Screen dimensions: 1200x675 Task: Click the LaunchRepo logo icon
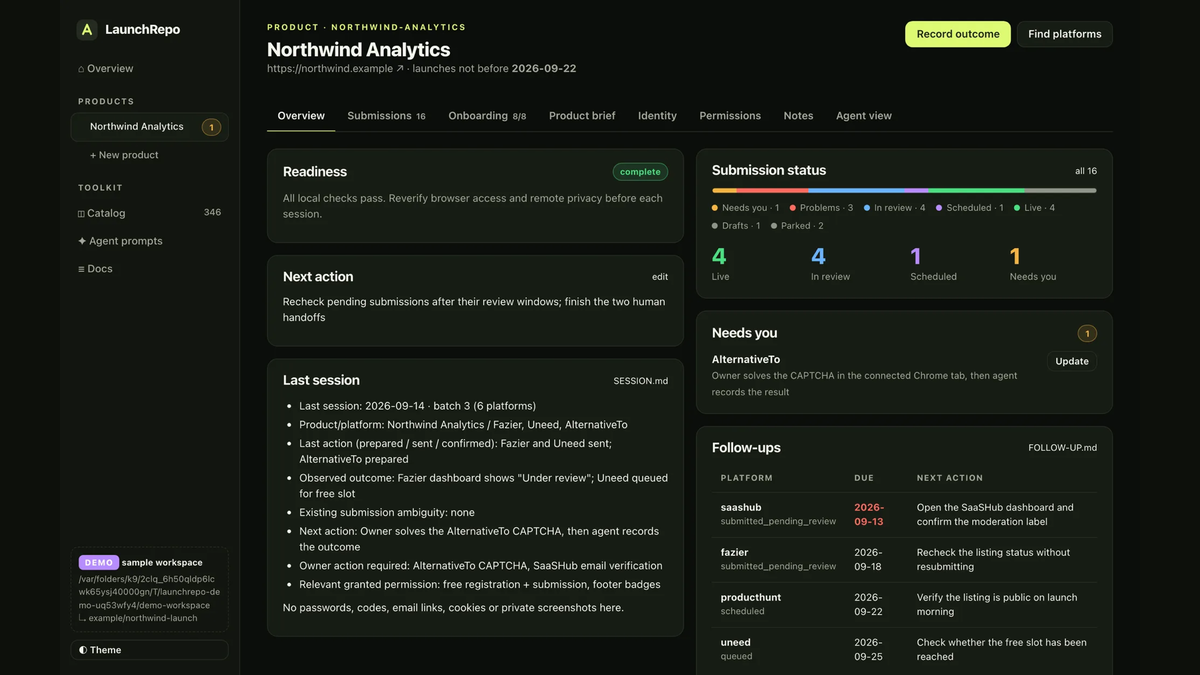[x=87, y=30]
